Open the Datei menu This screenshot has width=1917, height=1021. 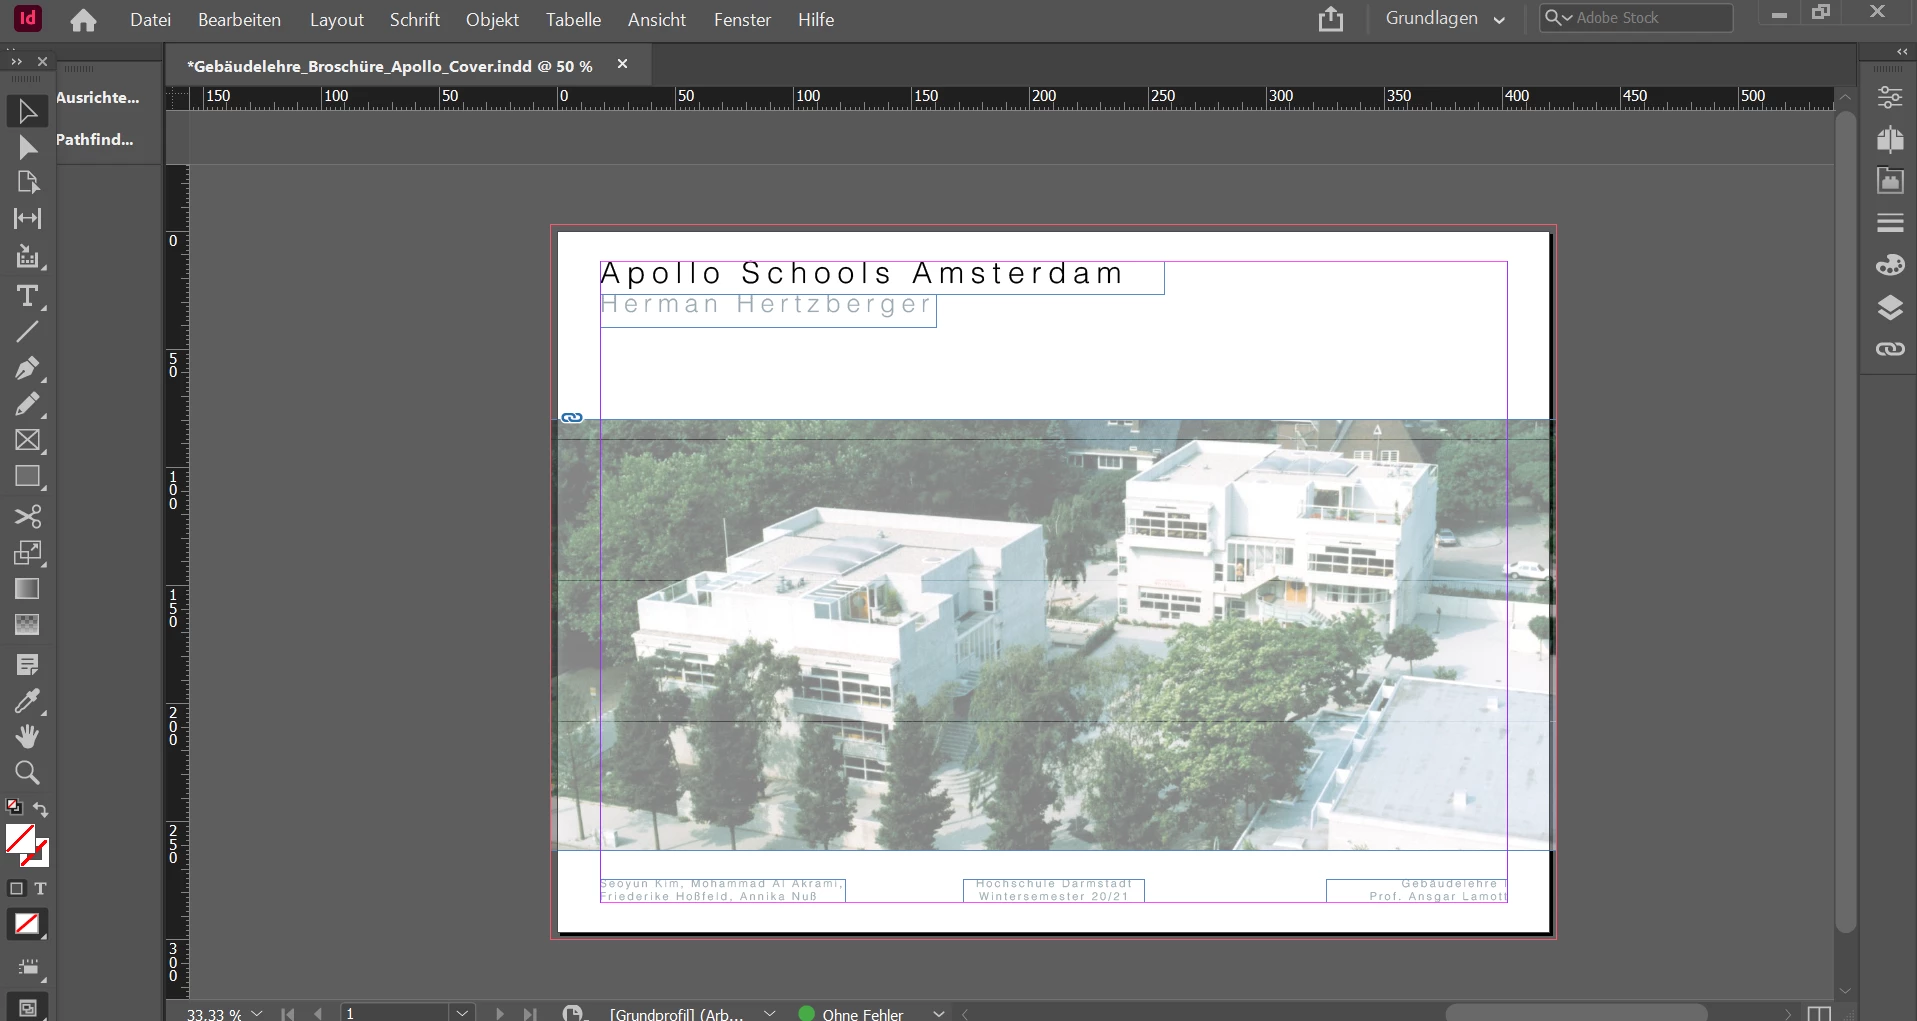point(150,19)
